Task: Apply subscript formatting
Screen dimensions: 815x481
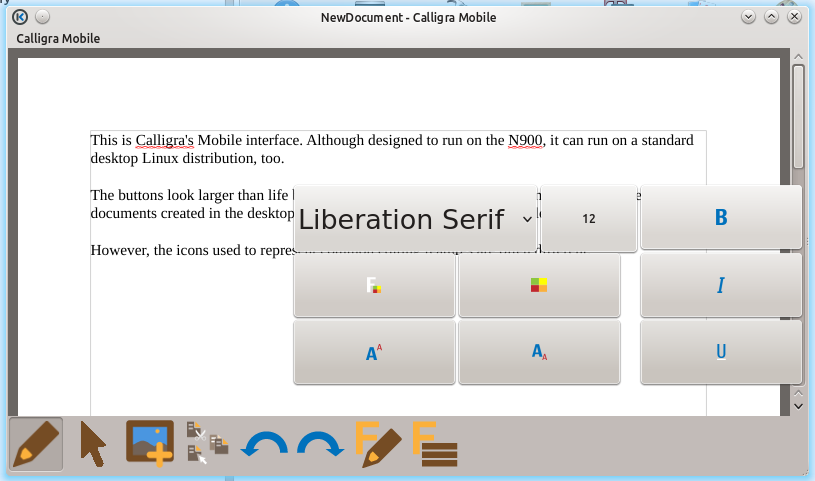Action: pos(539,352)
